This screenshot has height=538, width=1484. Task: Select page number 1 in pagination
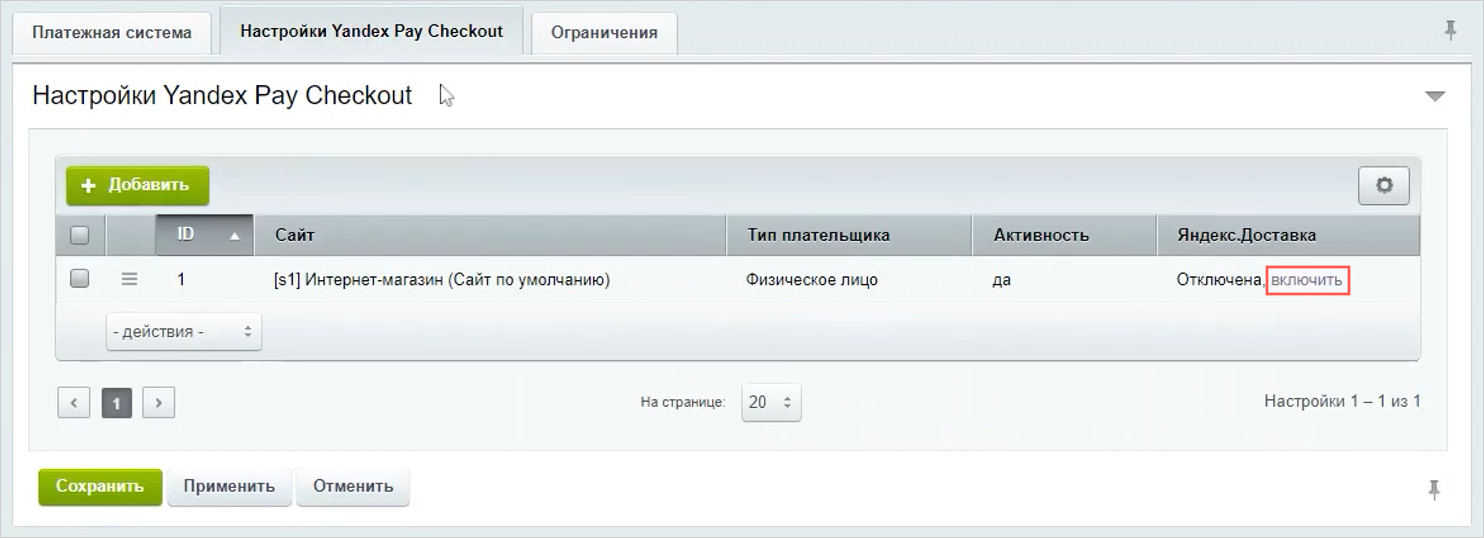point(117,403)
